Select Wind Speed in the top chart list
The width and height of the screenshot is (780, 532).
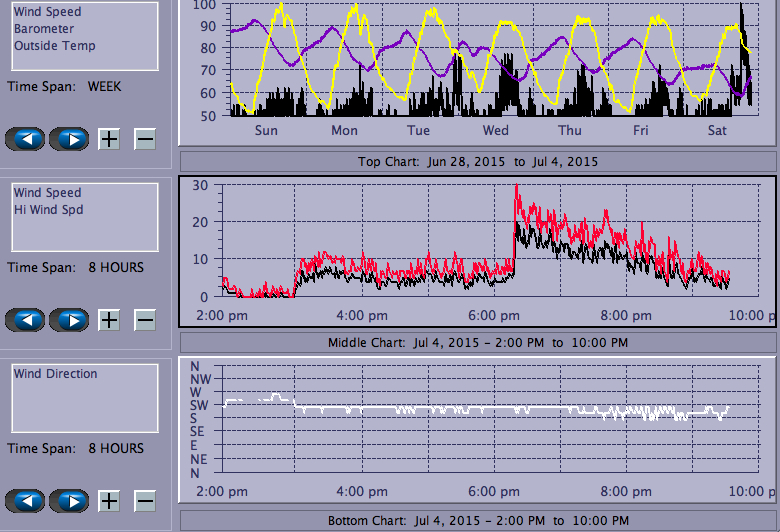(x=47, y=12)
